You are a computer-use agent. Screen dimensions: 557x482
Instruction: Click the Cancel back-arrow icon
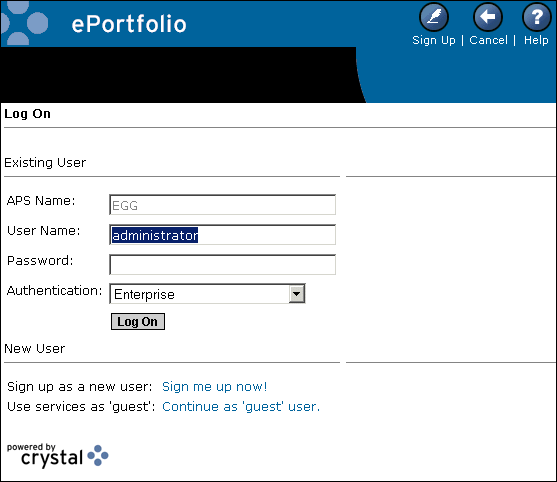click(488, 17)
